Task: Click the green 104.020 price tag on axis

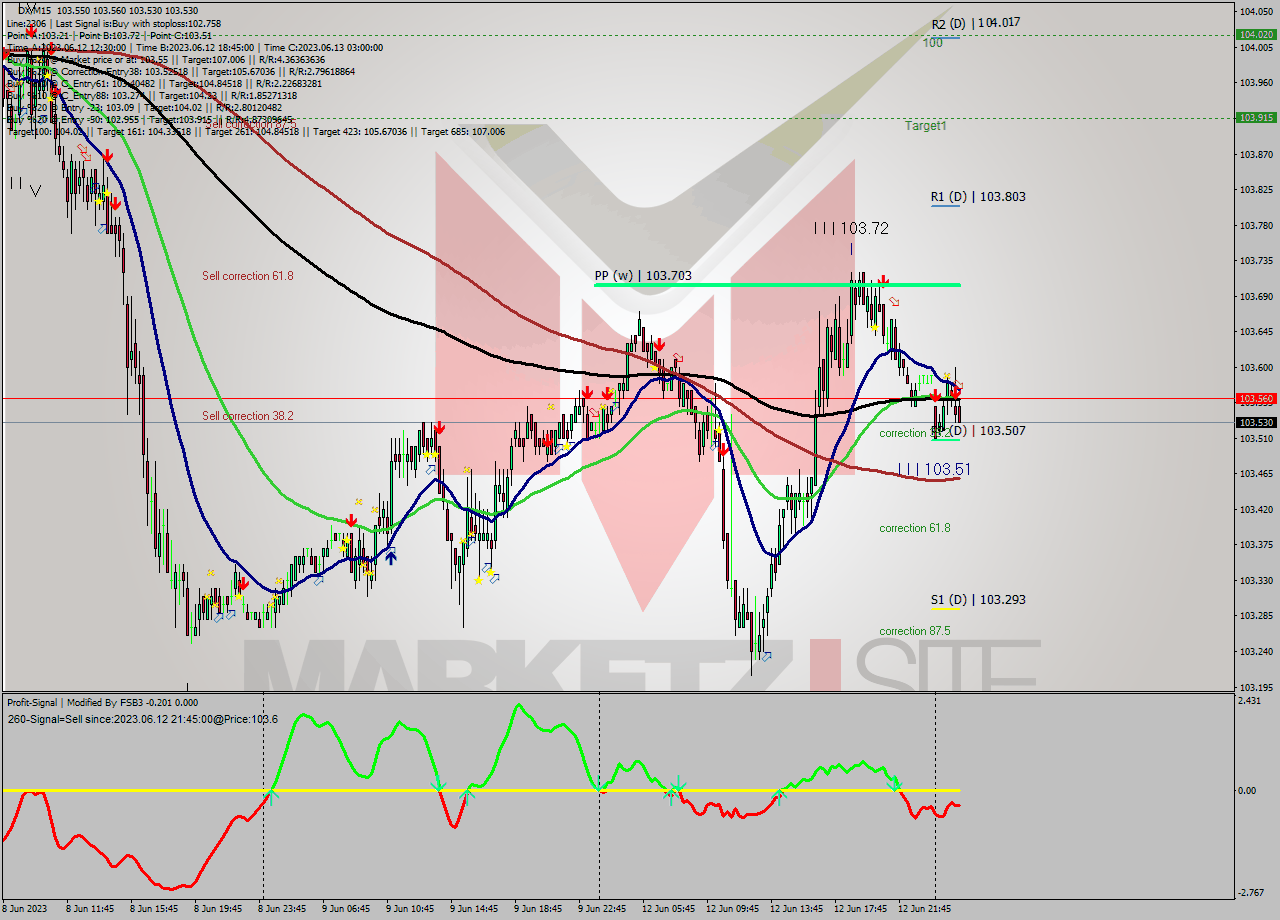Action: pos(1256,34)
